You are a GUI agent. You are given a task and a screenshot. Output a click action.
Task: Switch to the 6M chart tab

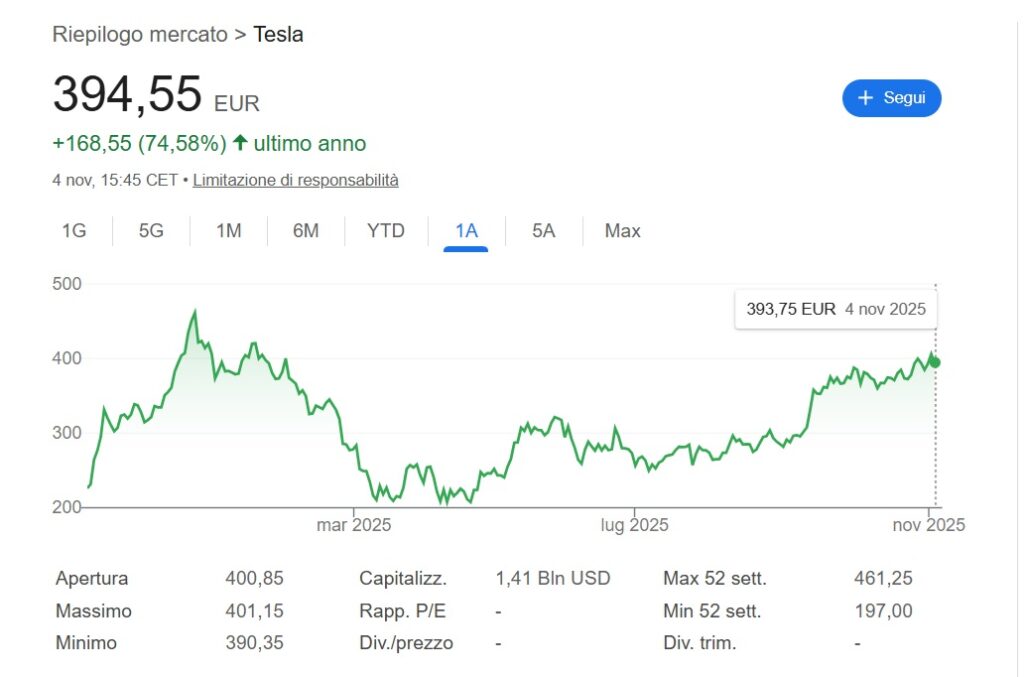tap(306, 231)
